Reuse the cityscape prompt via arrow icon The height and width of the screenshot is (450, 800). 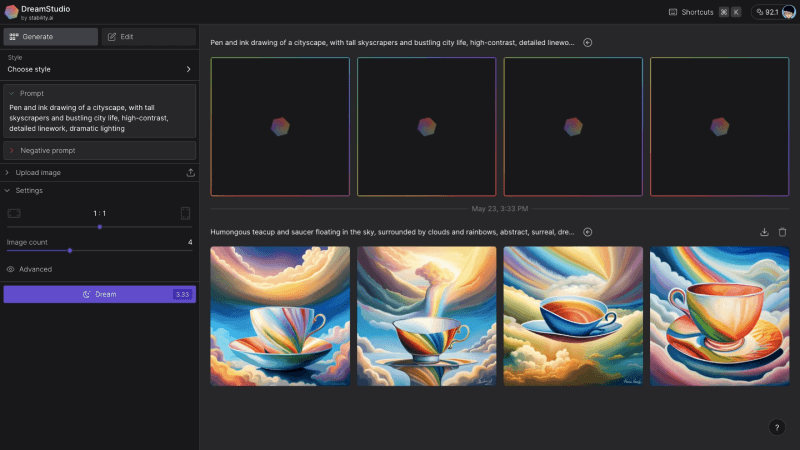pyautogui.click(x=588, y=43)
